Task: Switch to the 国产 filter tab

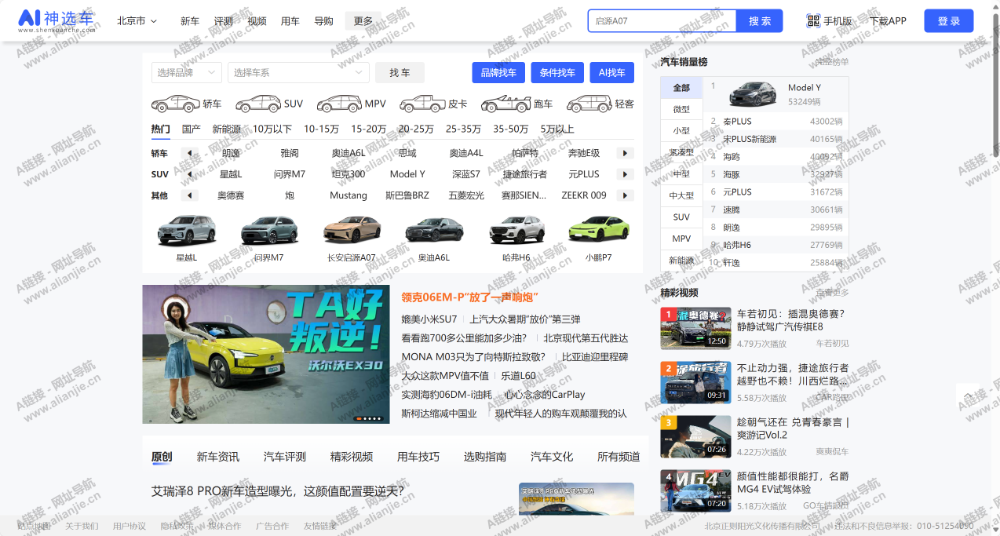Action: click(191, 129)
